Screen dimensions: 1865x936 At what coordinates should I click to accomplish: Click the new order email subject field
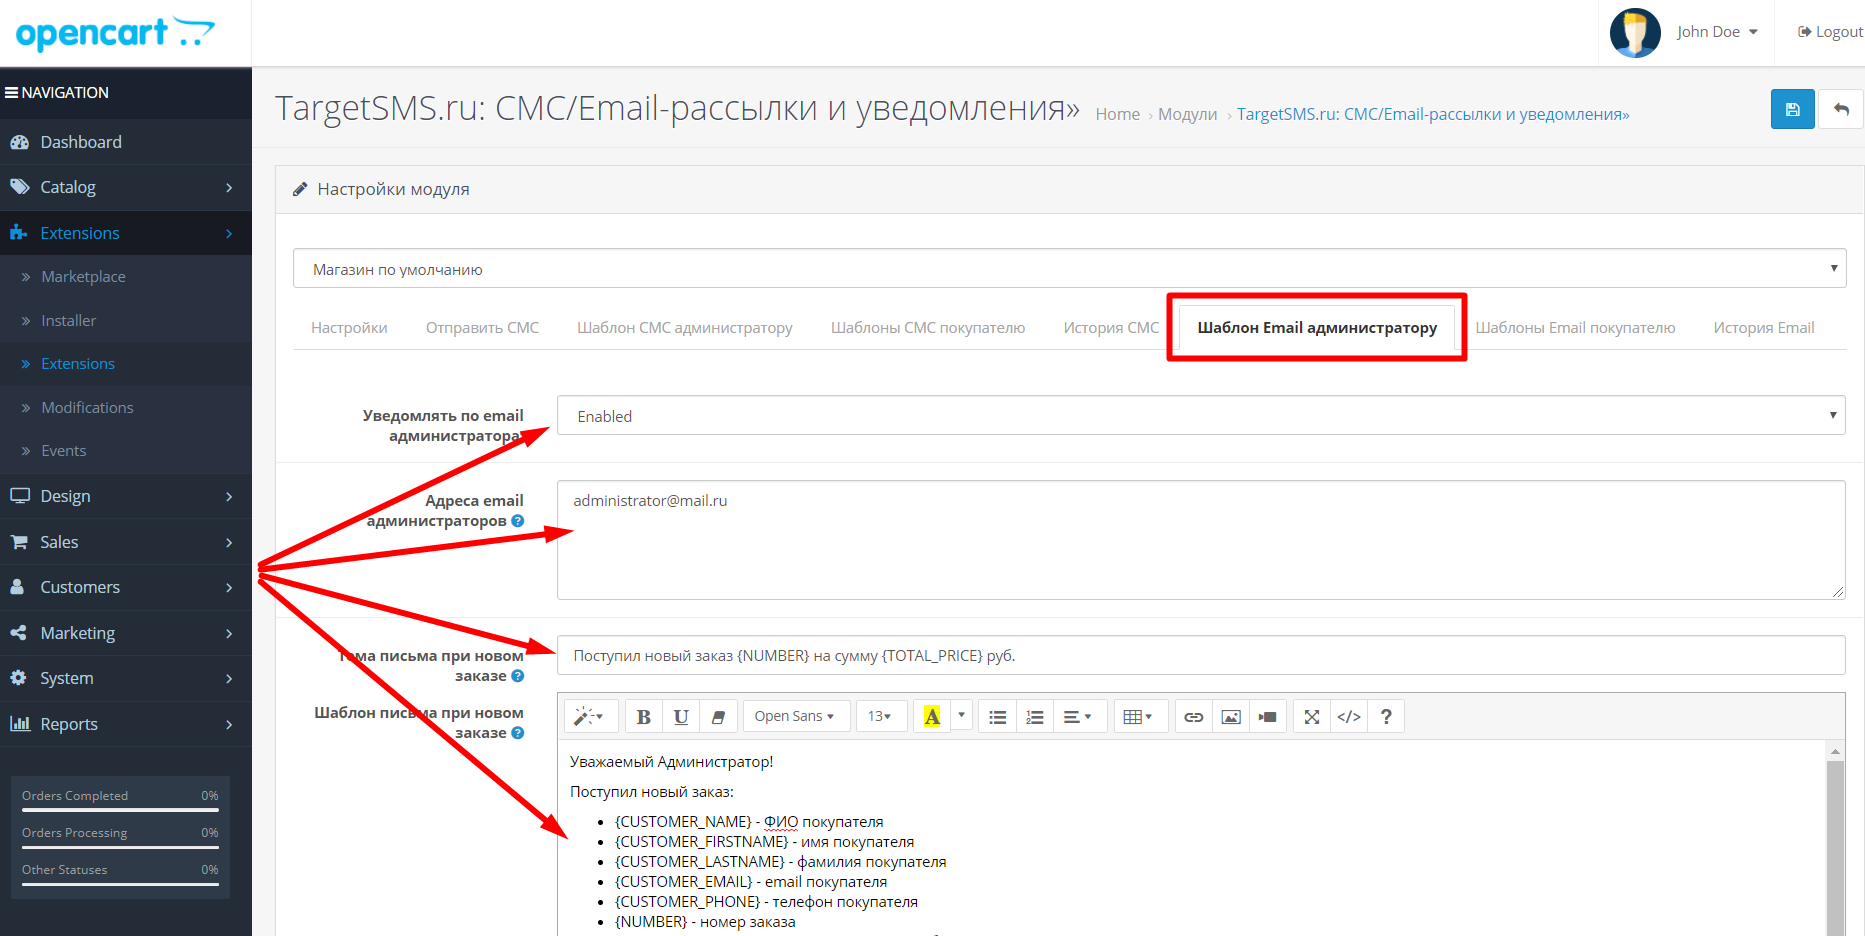coord(1201,655)
